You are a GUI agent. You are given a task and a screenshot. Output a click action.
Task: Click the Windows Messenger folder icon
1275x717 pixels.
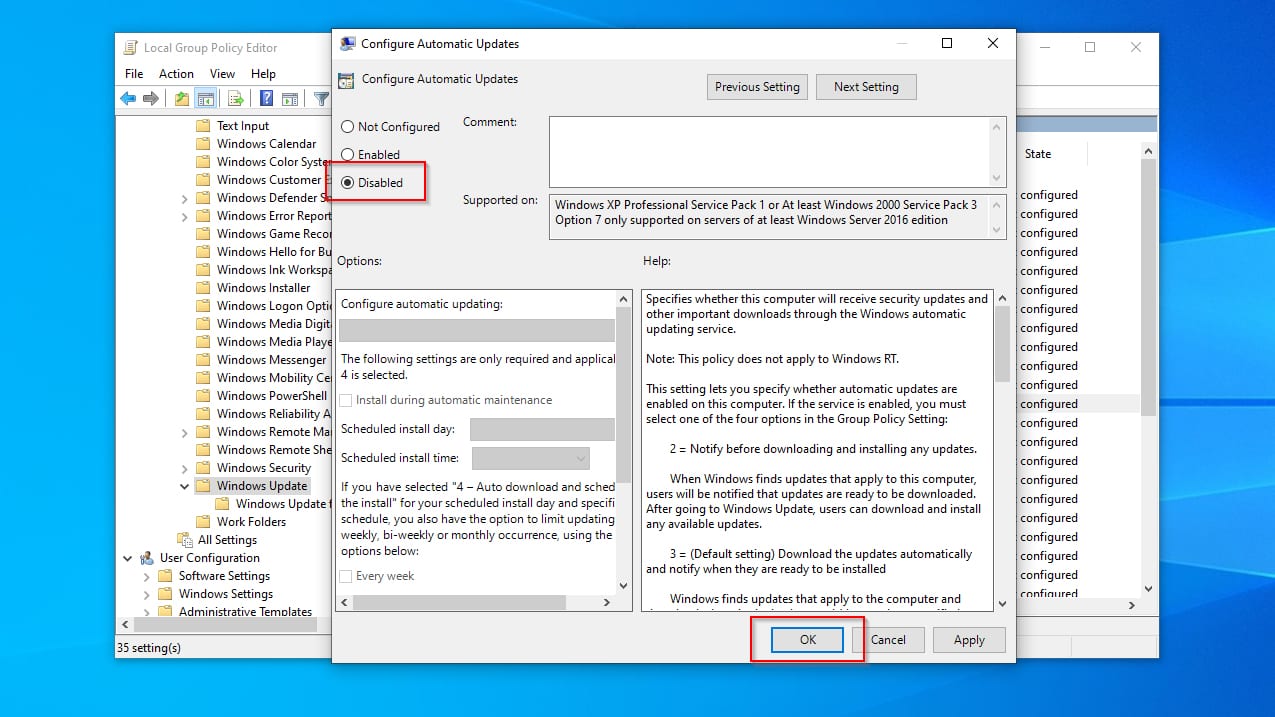(203, 360)
